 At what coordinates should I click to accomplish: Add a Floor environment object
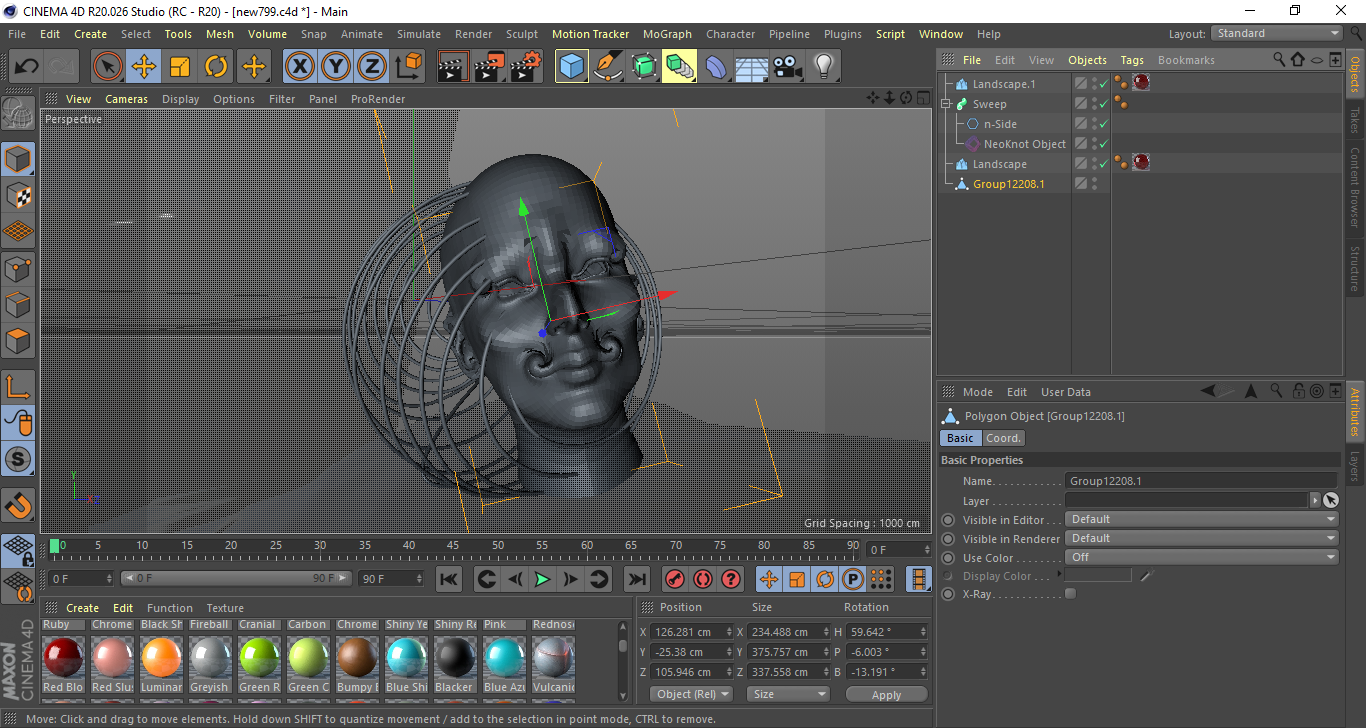click(752, 67)
